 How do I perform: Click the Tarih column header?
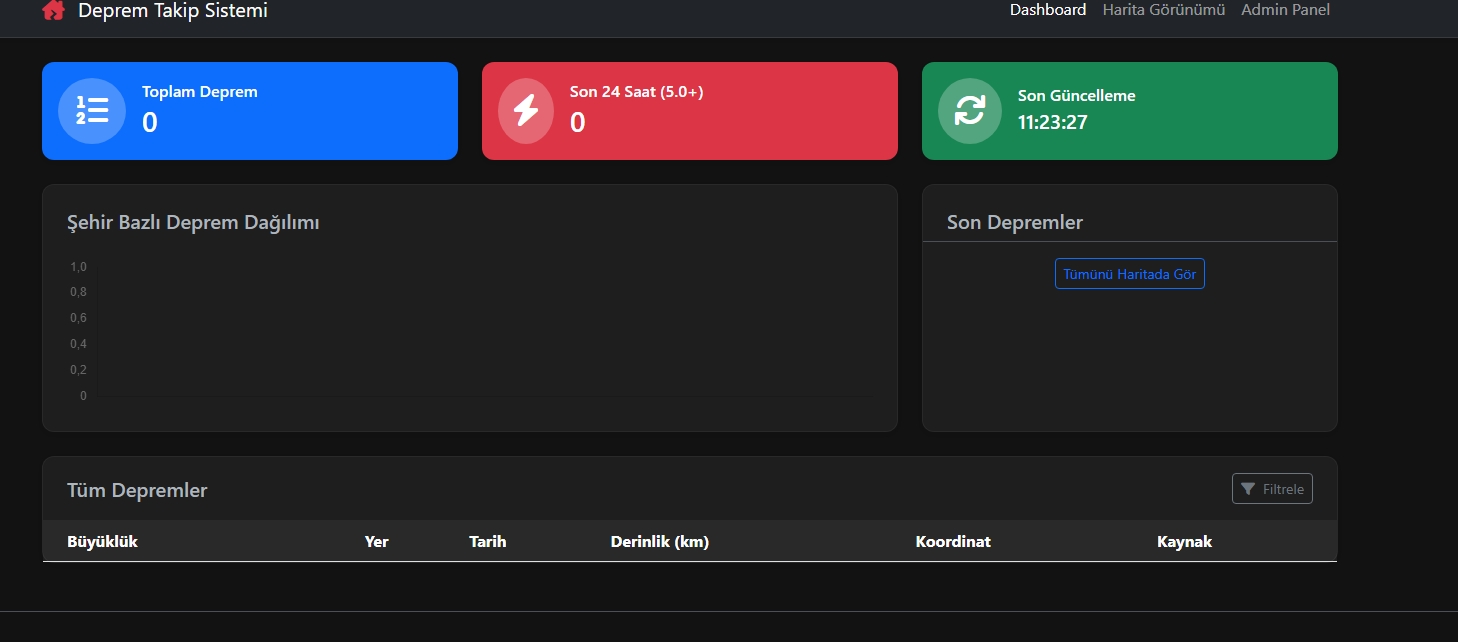click(488, 541)
